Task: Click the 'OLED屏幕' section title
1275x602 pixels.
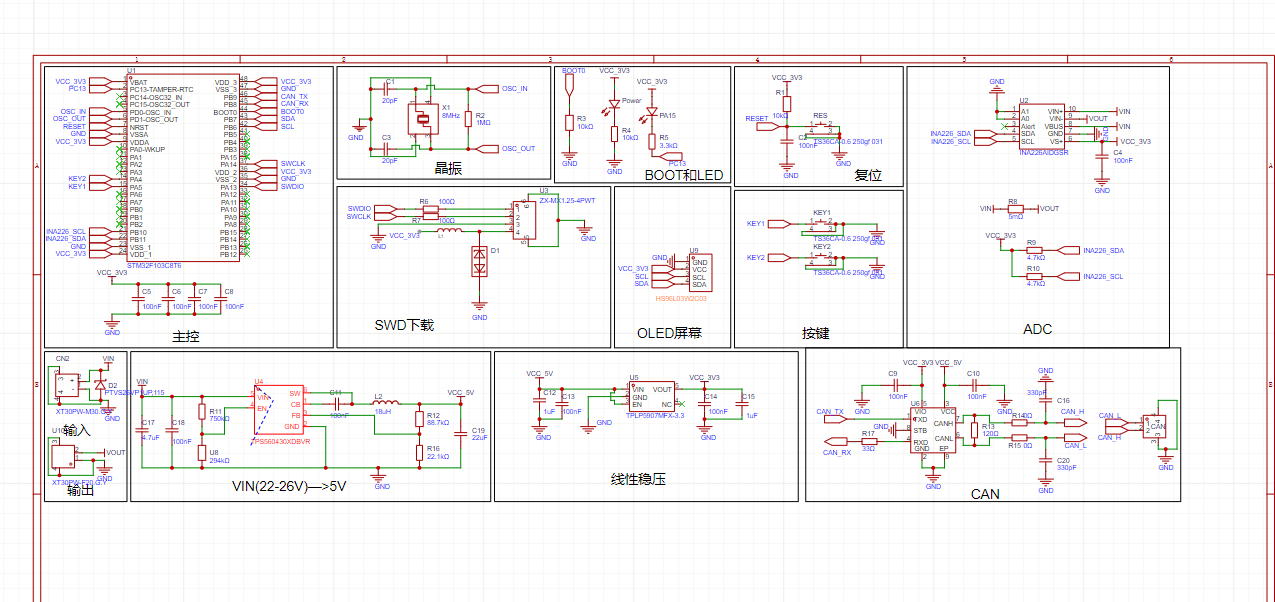Action: (x=669, y=332)
